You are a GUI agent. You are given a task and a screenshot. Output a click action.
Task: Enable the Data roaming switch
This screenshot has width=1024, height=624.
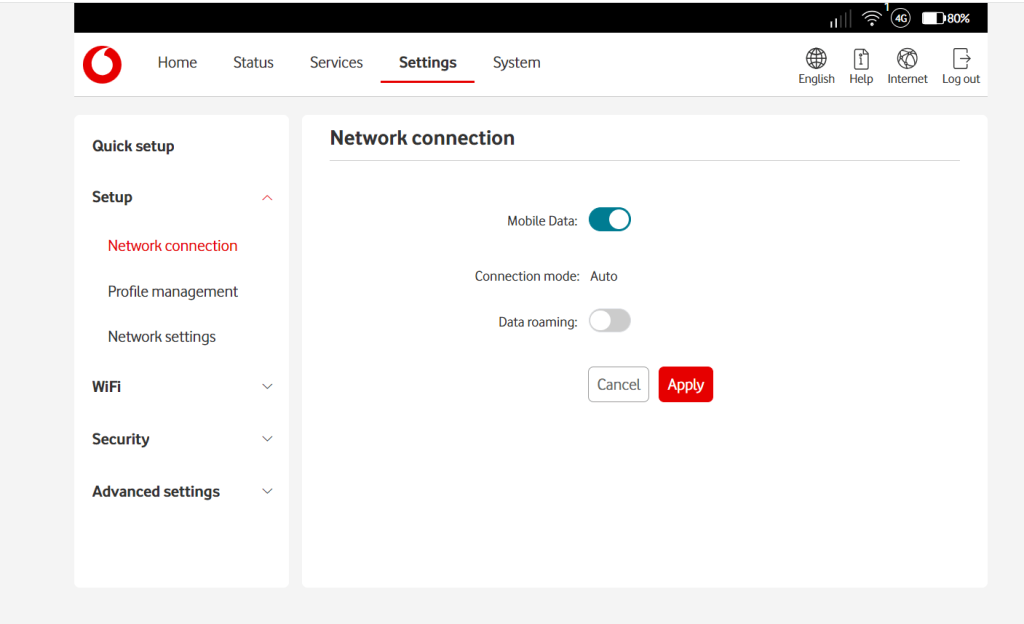[x=609, y=320]
